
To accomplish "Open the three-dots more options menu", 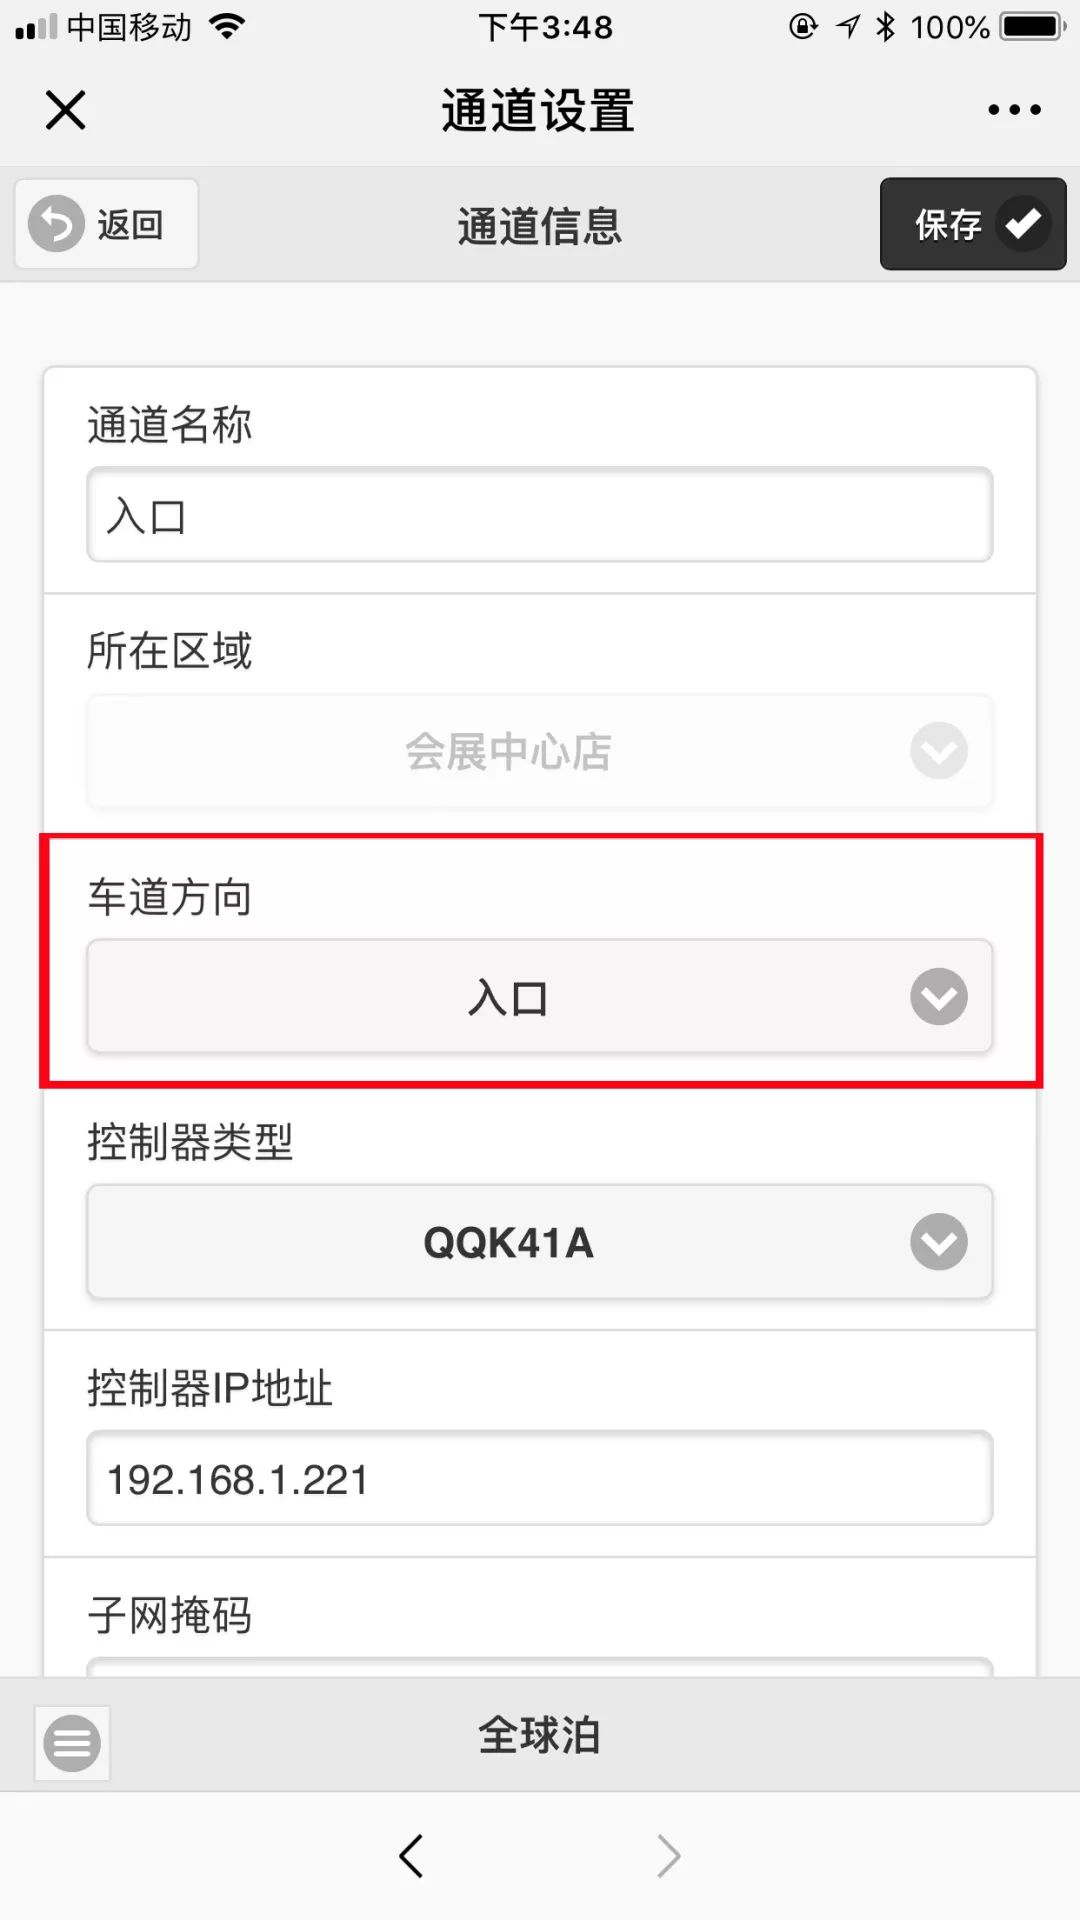I will click(x=1014, y=110).
